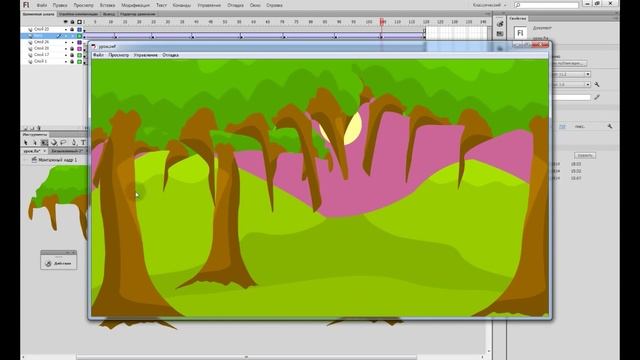
Task: Click the search magnifier icon in top search box
Action: [x=518, y=5]
